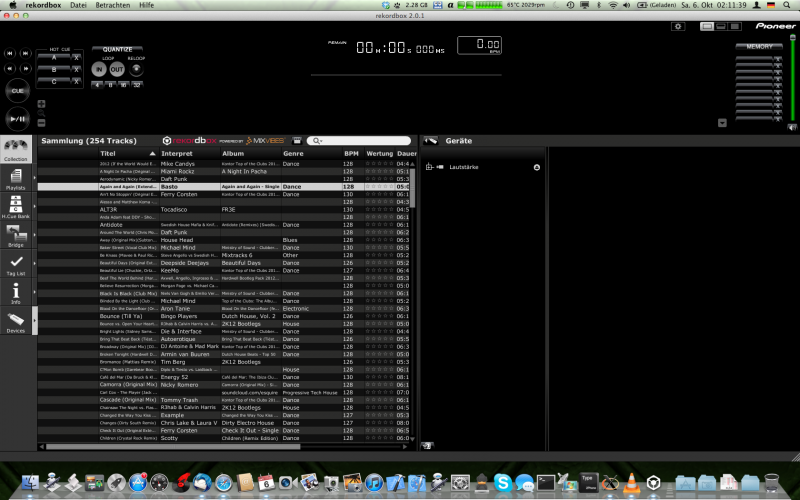Click the eject icon next to Lautstärke
The height and width of the screenshot is (500, 800).
click(537, 167)
